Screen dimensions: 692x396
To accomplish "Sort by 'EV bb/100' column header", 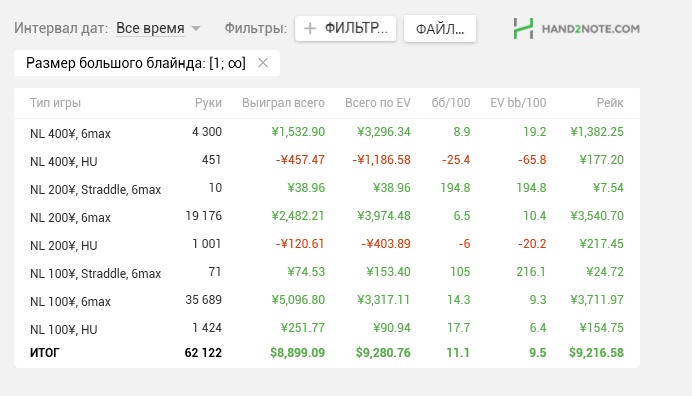I will pyautogui.click(x=518, y=103).
